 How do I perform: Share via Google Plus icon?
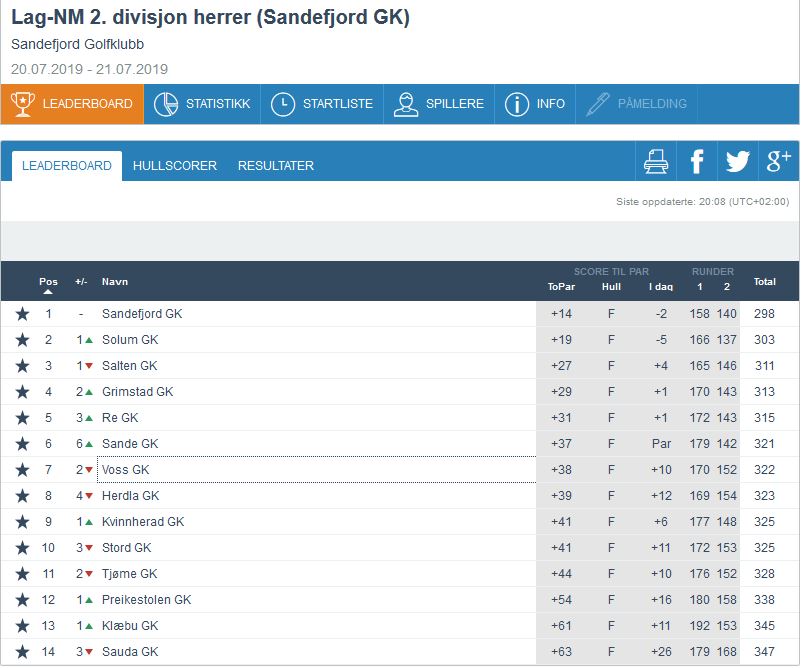click(x=779, y=161)
